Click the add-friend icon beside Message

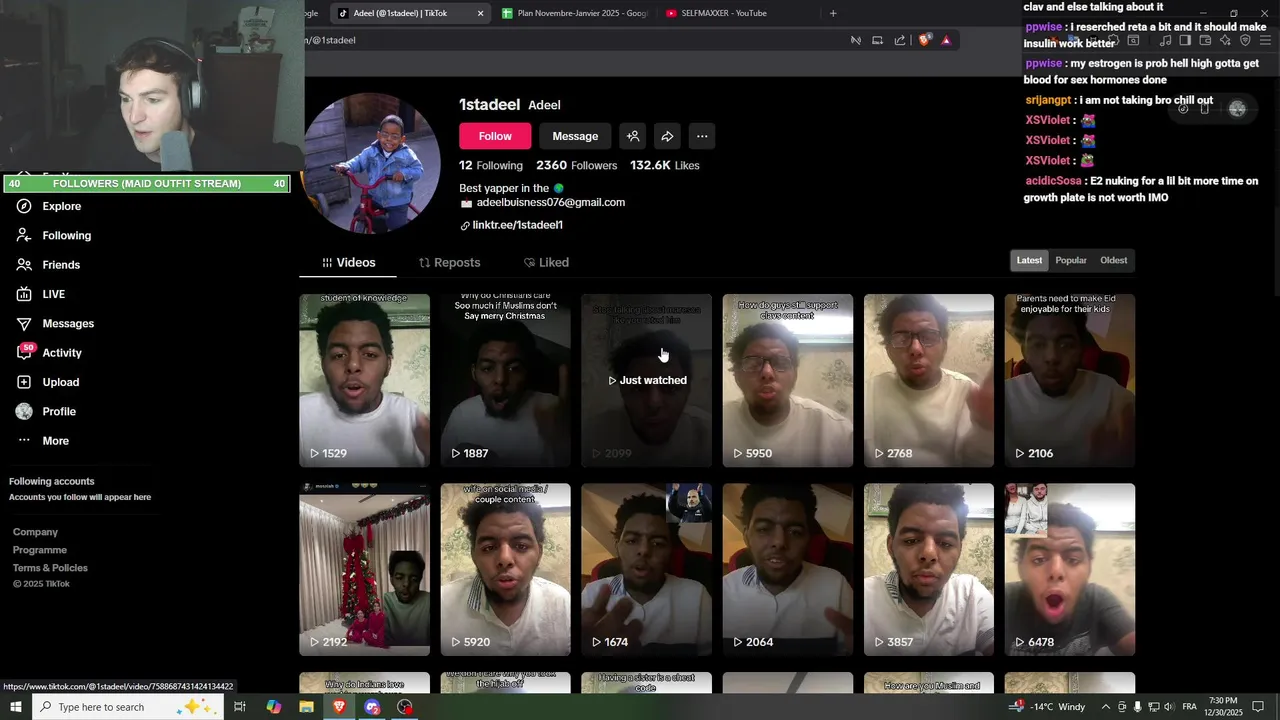pos(633,136)
